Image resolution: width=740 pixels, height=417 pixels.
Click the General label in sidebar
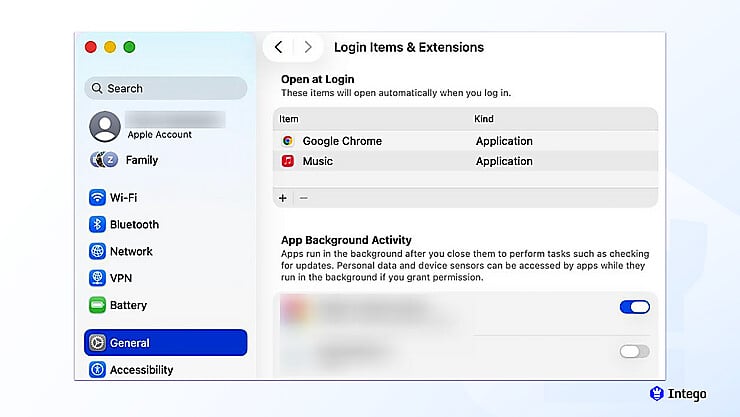click(x=130, y=343)
